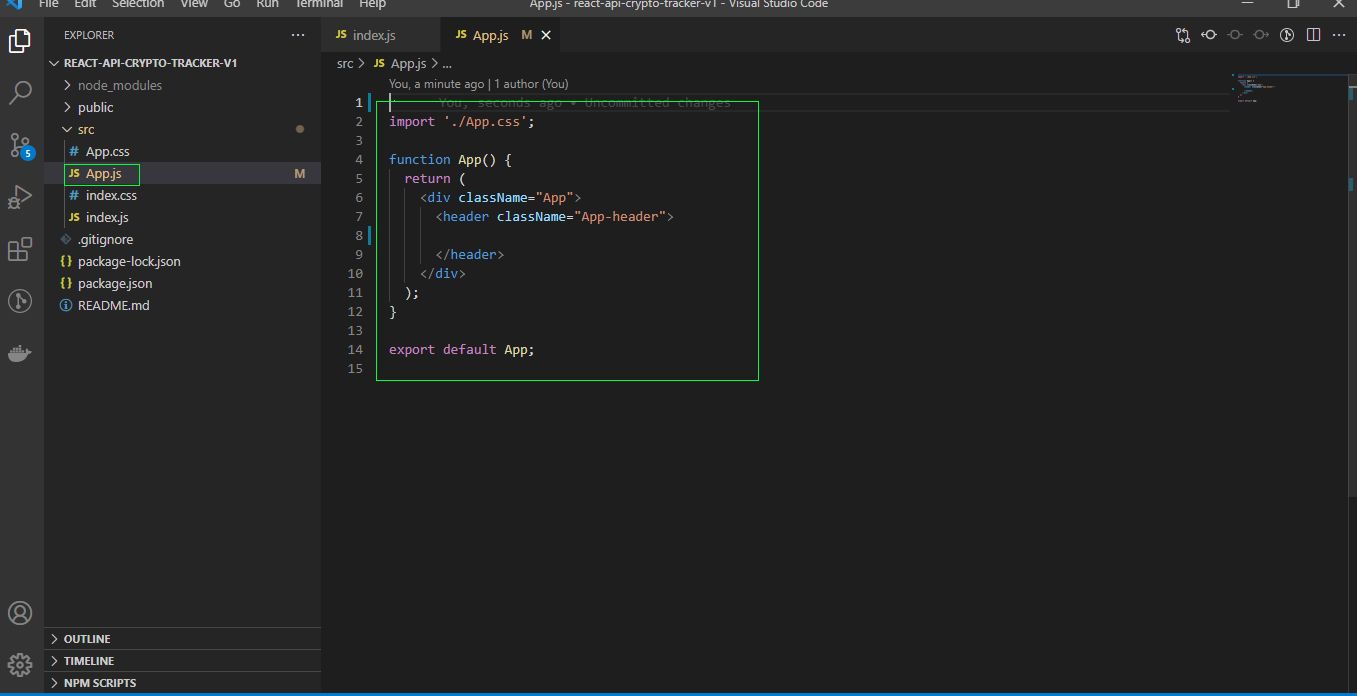
Task: Open the Run and Debug view
Action: tap(20, 197)
